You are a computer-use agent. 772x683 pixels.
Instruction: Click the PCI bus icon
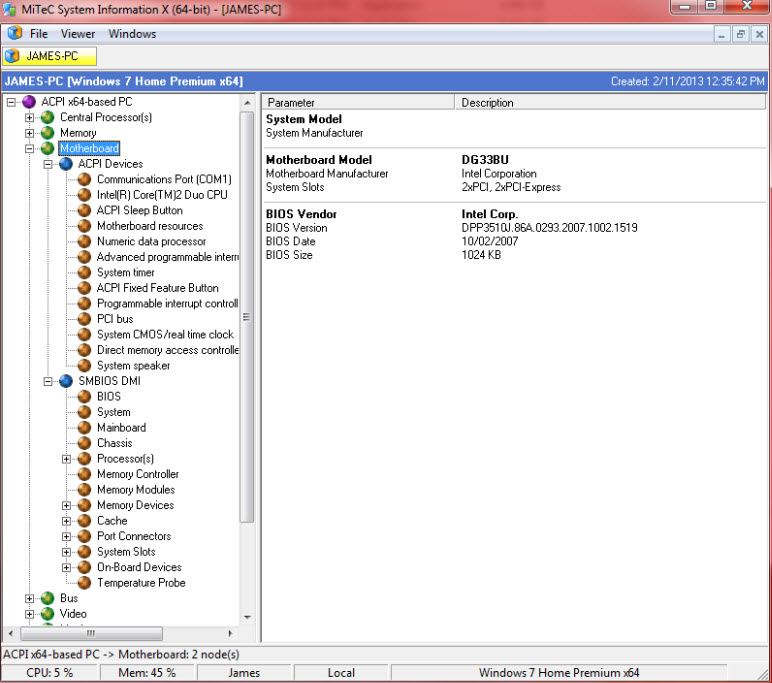85,319
